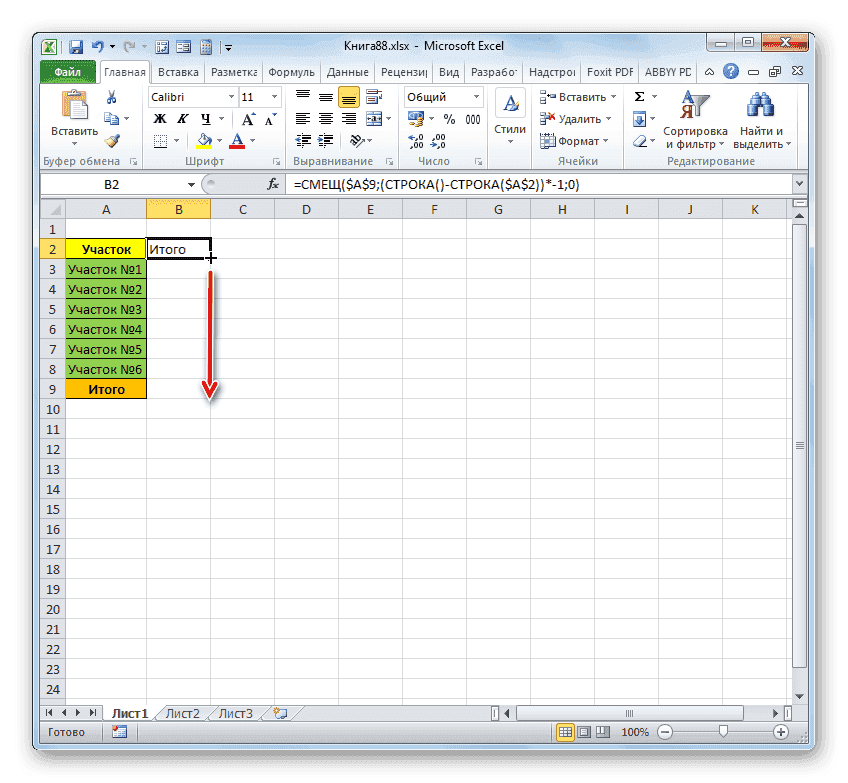Toggle wrap text alignment icon
Viewport: 848px width, 783px height.
374,97
